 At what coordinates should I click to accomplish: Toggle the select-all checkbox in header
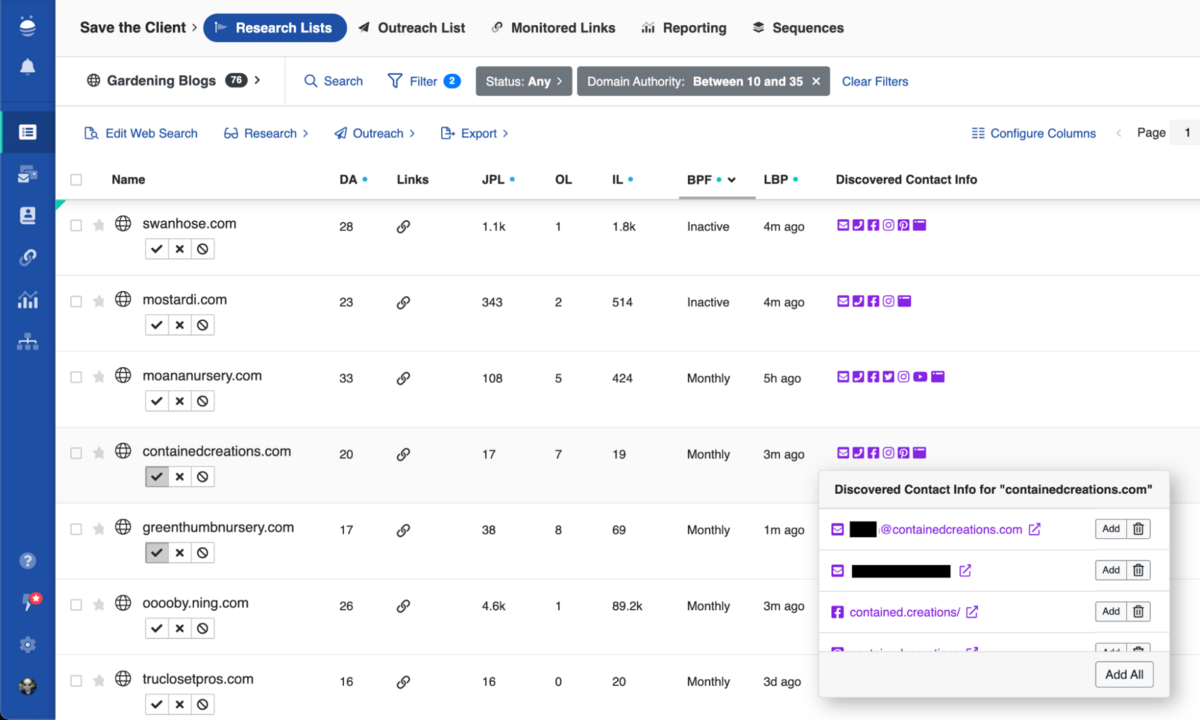76,180
